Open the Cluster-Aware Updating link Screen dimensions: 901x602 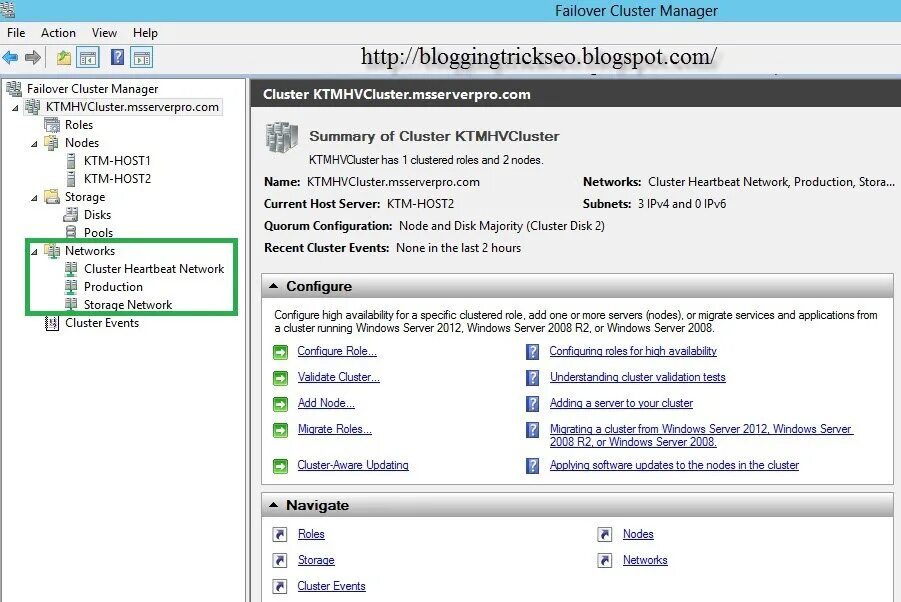[353, 465]
